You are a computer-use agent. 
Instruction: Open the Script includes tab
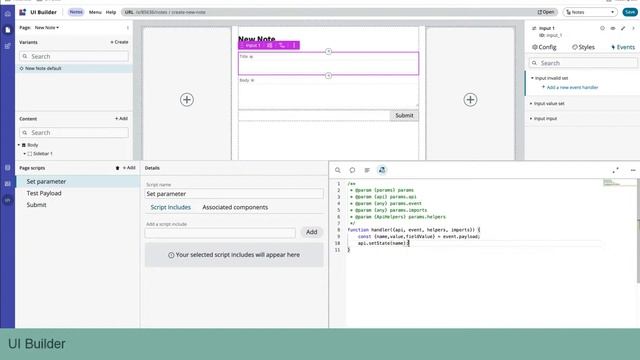click(x=171, y=207)
